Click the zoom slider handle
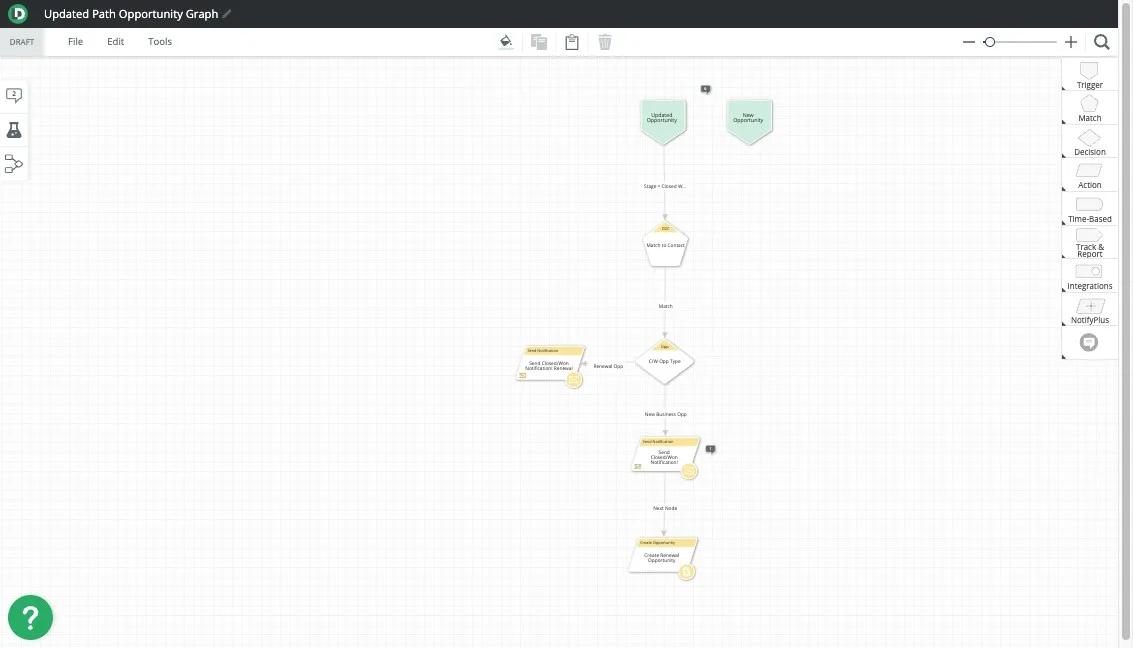This screenshot has width=1133, height=648. coord(989,42)
